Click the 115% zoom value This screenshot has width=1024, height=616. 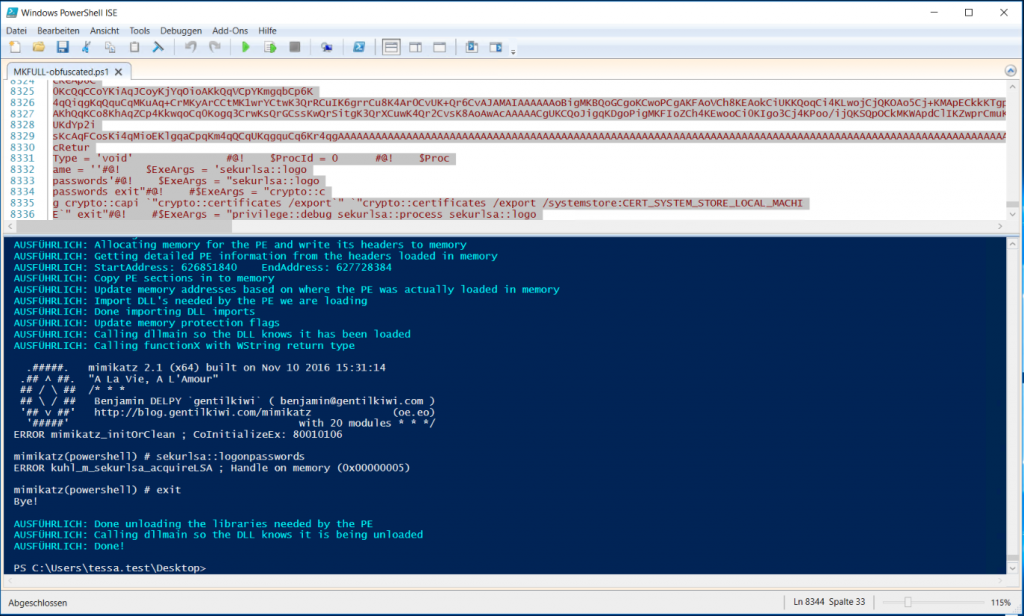point(1000,602)
